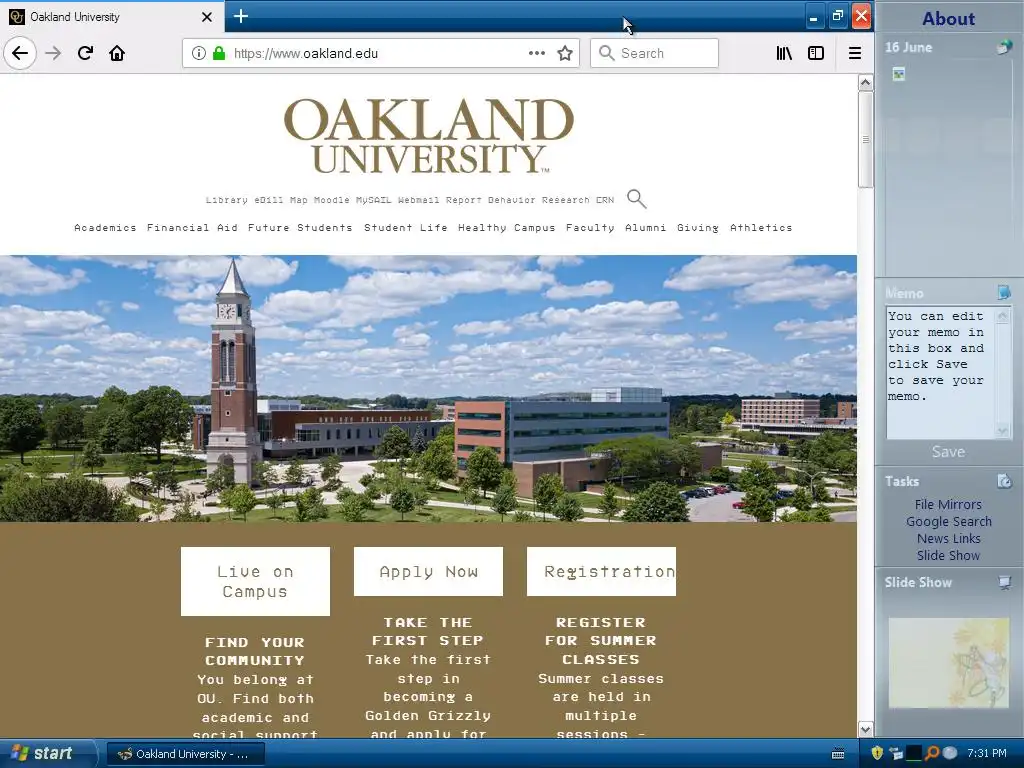Open the Athletics navigation item
The image size is (1024, 768).
coord(761,227)
